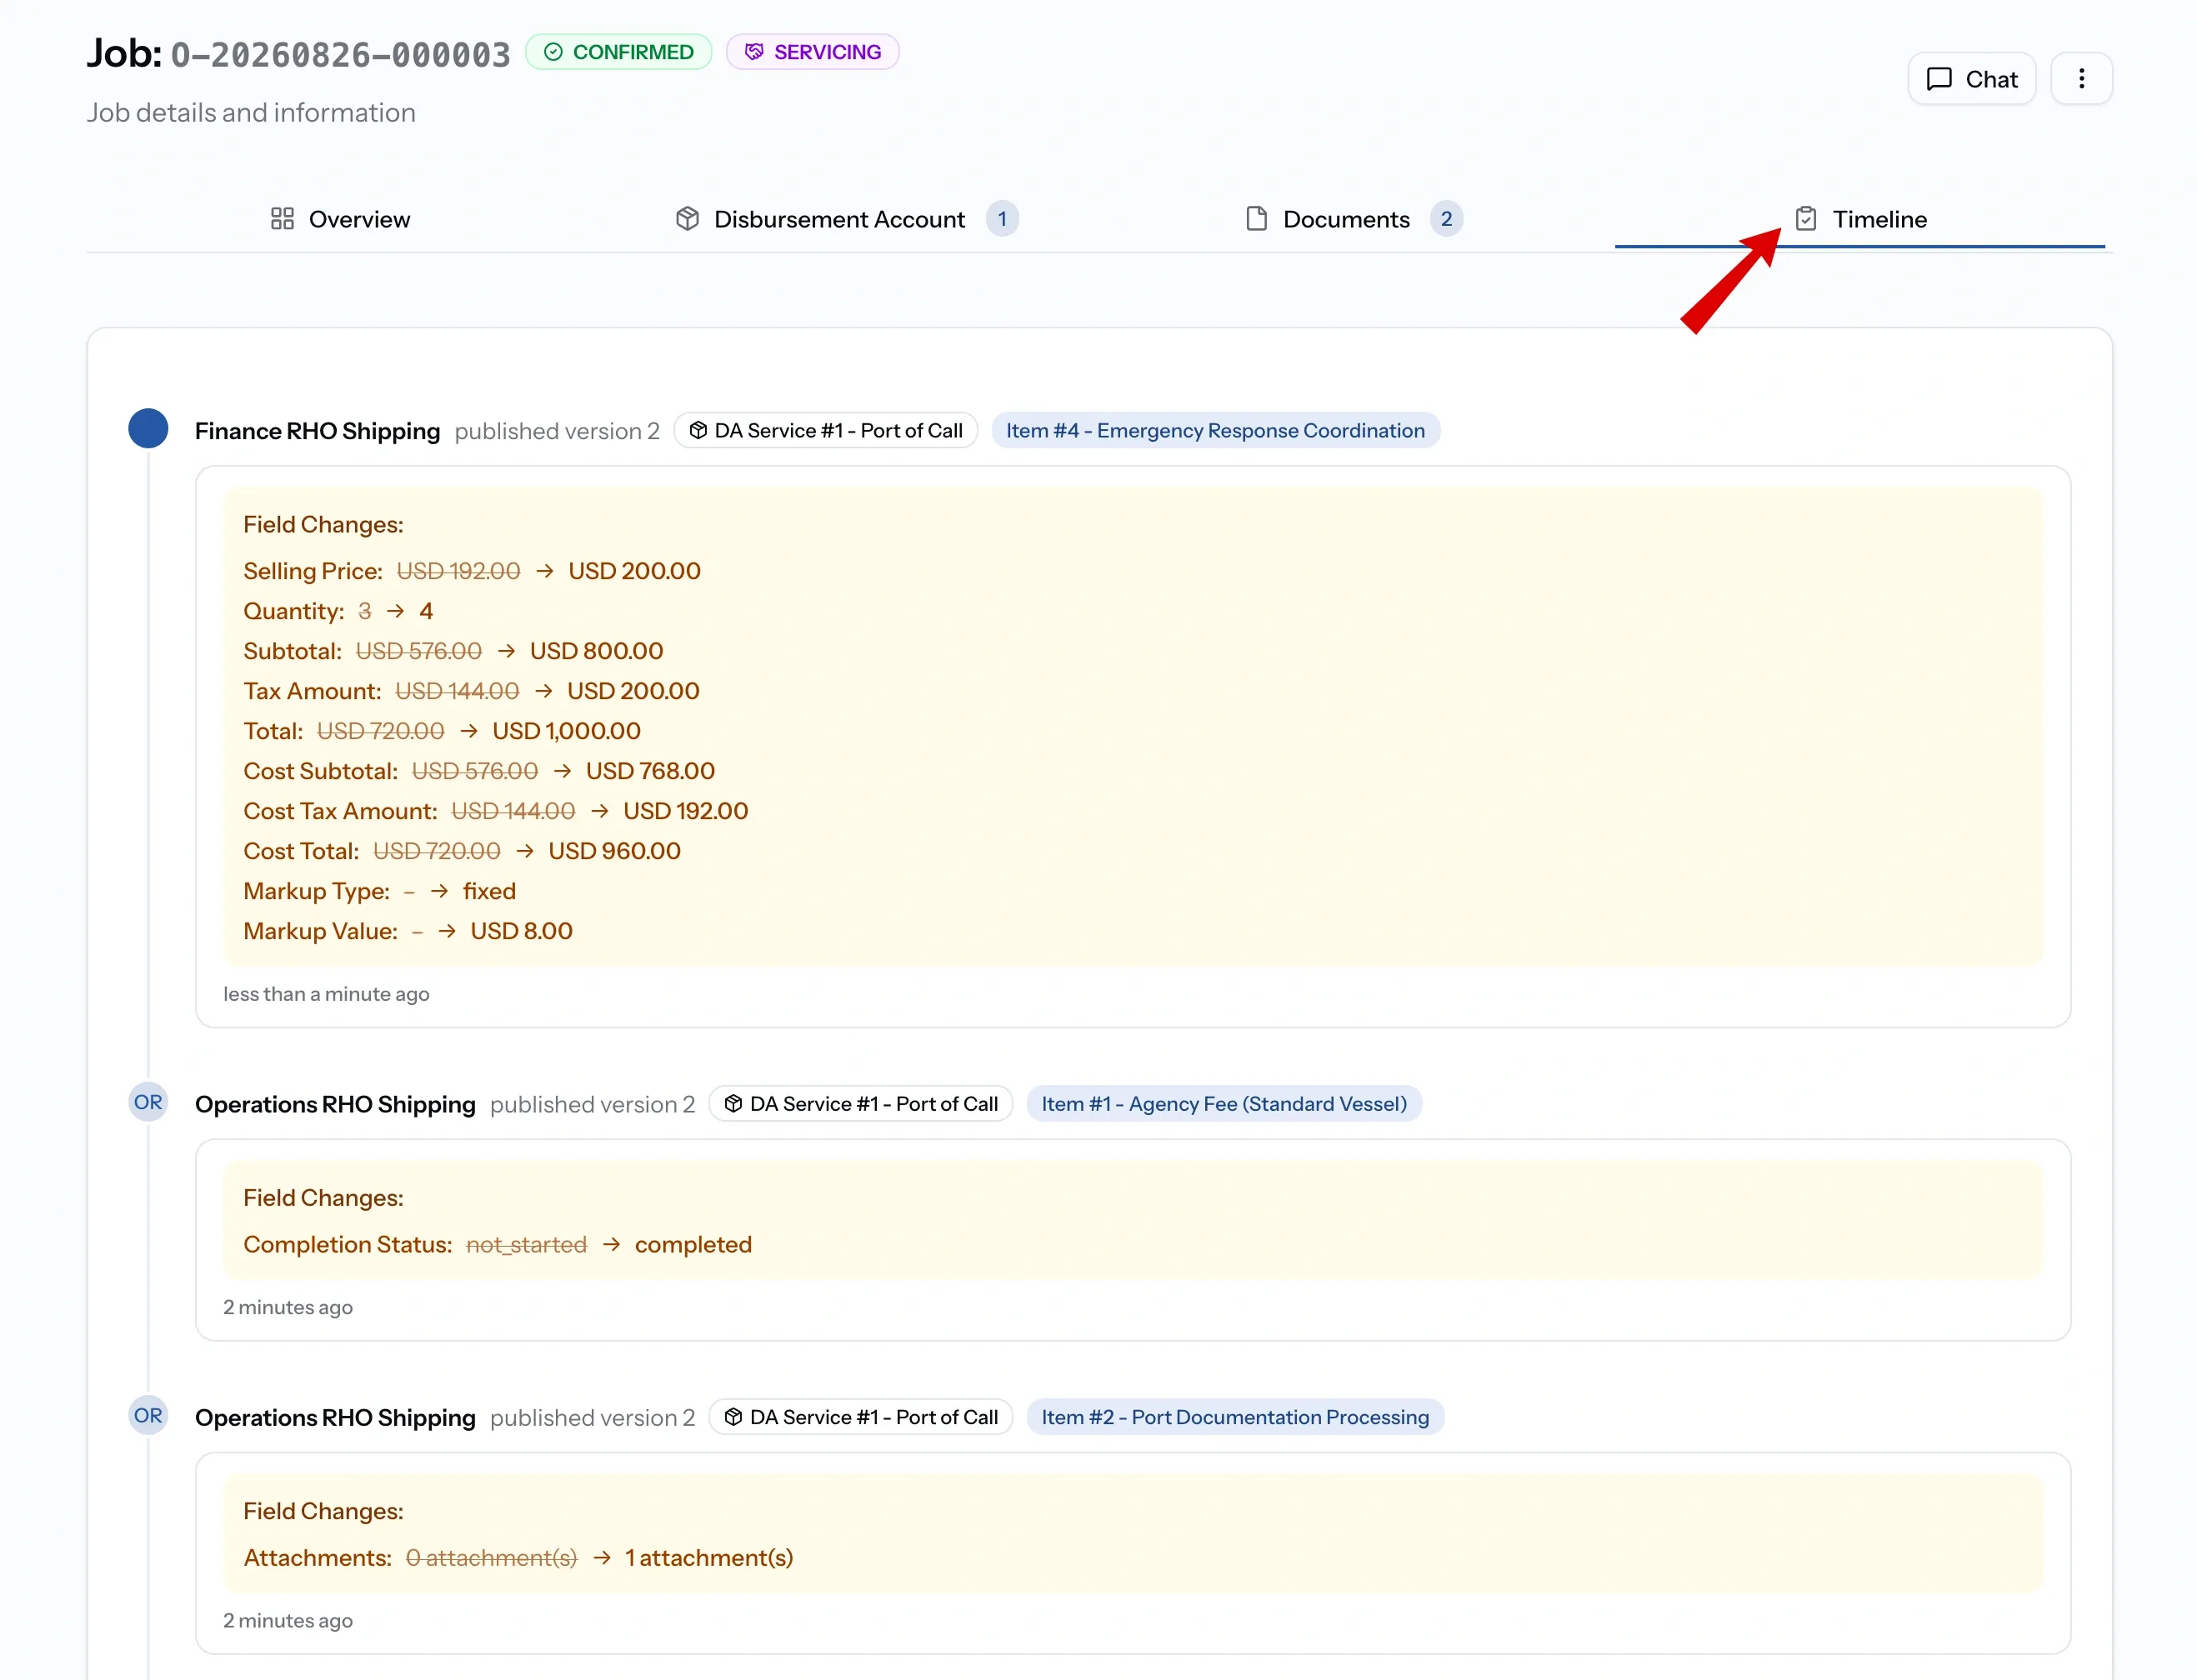Click the Disbursement Account count badge 1
The image size is (2197, 1680).
tap(1002, 219)
